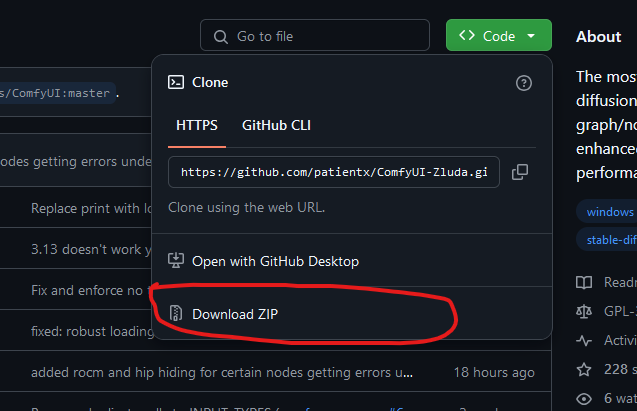
Task: Select the HTTPS tab
Action: pyautogui.click(x=197, y=125)
